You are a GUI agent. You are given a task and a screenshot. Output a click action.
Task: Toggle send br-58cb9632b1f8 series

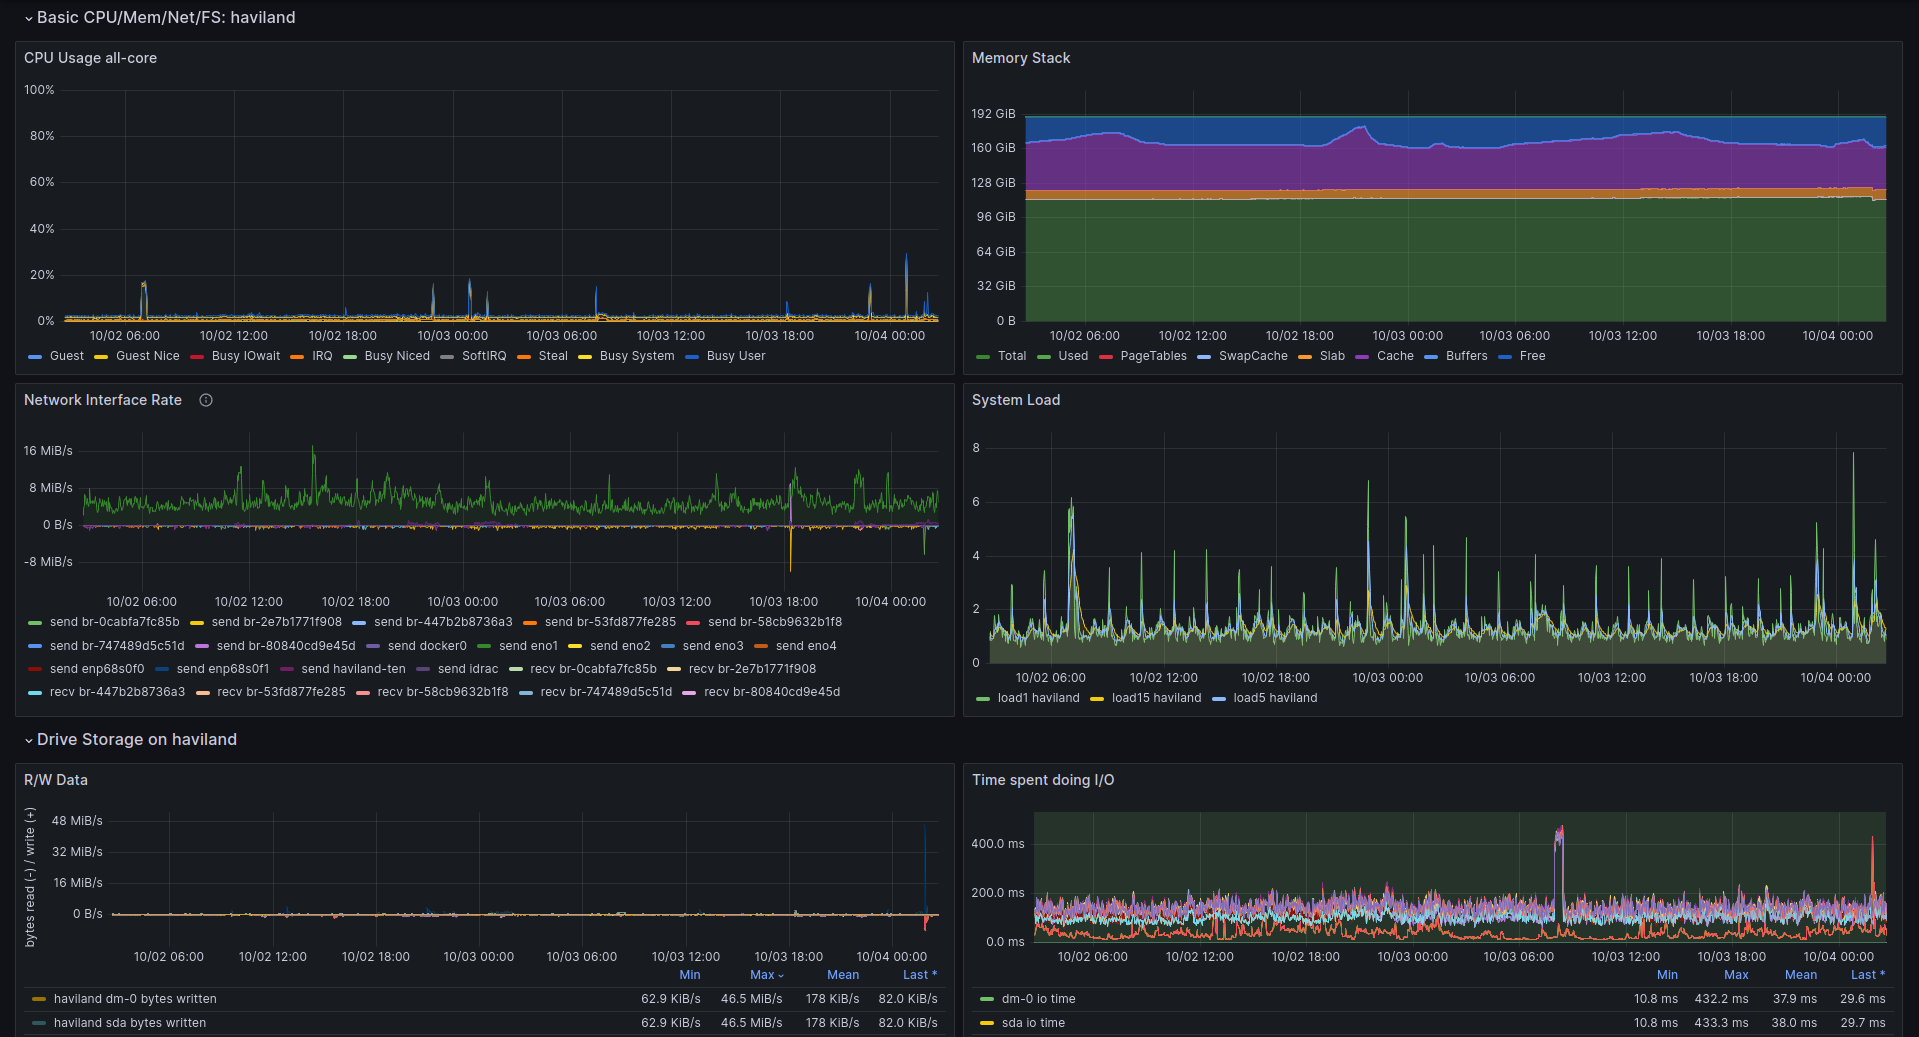[x=775, y=622]
